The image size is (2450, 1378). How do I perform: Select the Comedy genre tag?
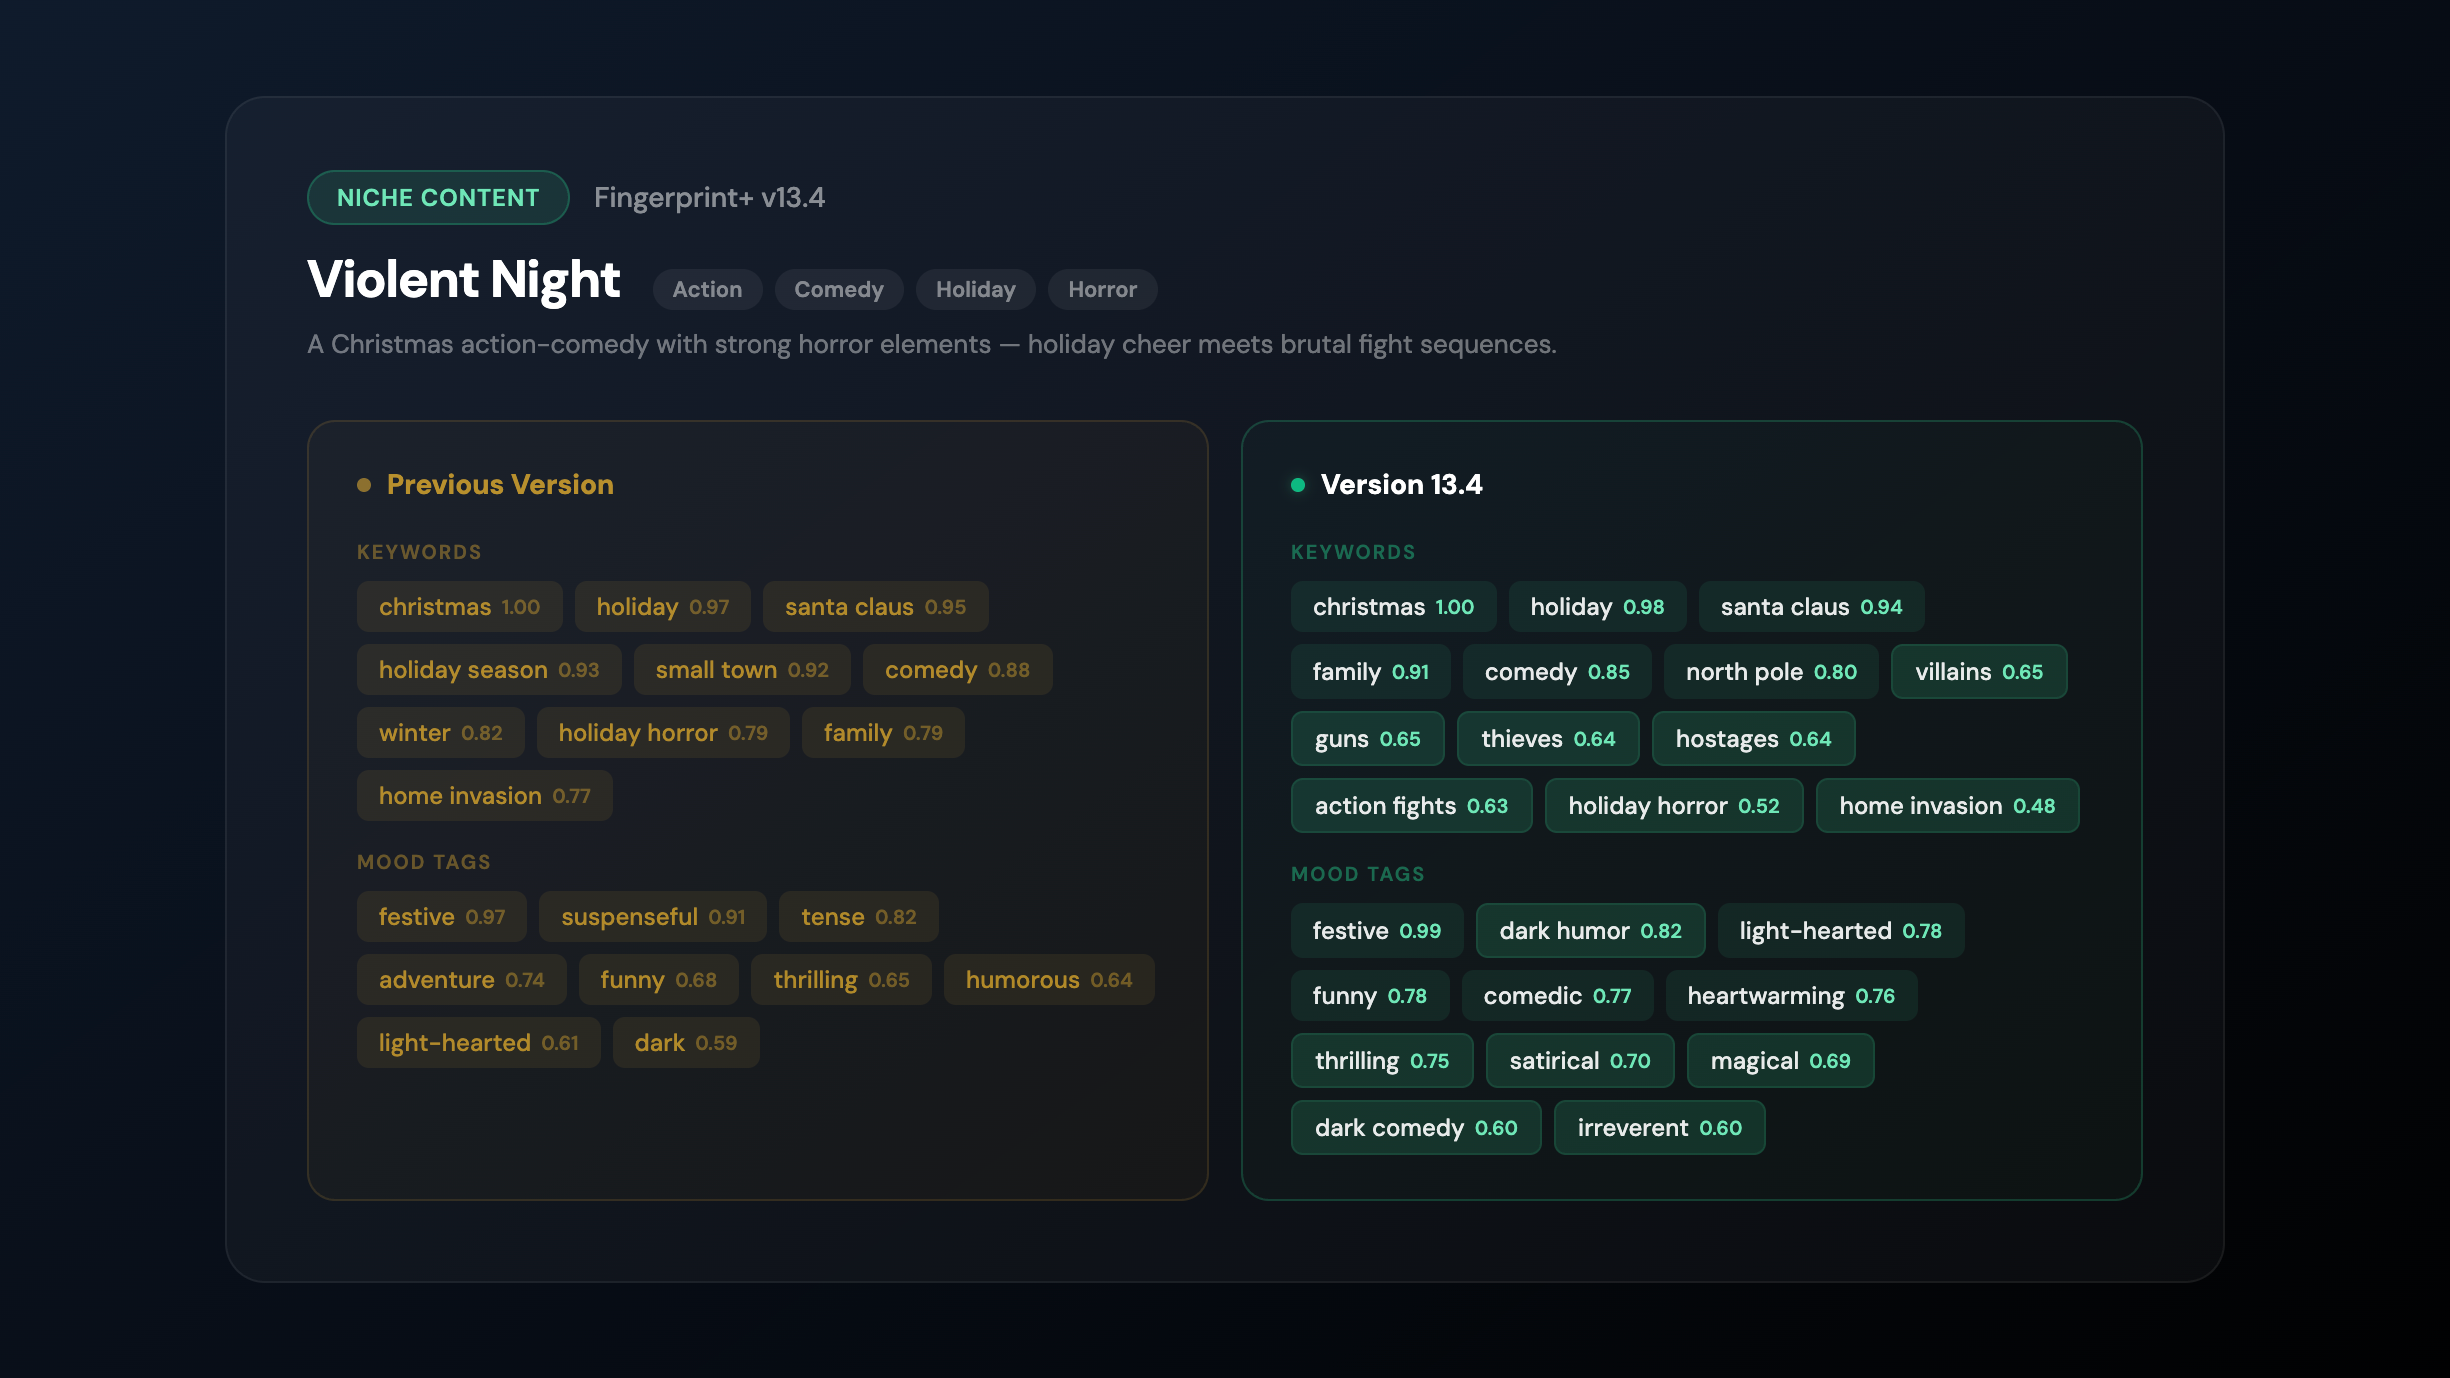click(838, 290)
